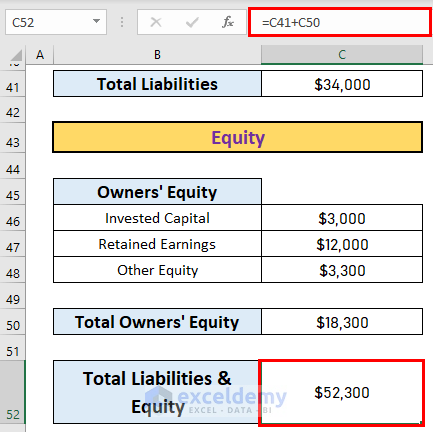This screenshot has width=433, height=432.
Task: Click the Insert Function fx icon
Action: tap(228, 22)
